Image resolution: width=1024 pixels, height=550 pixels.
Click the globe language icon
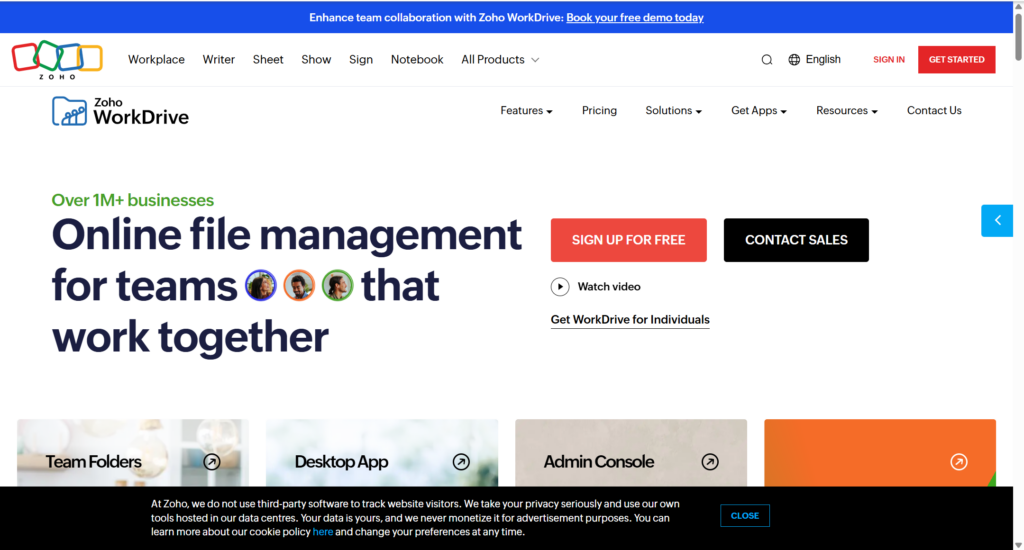coord(794,60)
